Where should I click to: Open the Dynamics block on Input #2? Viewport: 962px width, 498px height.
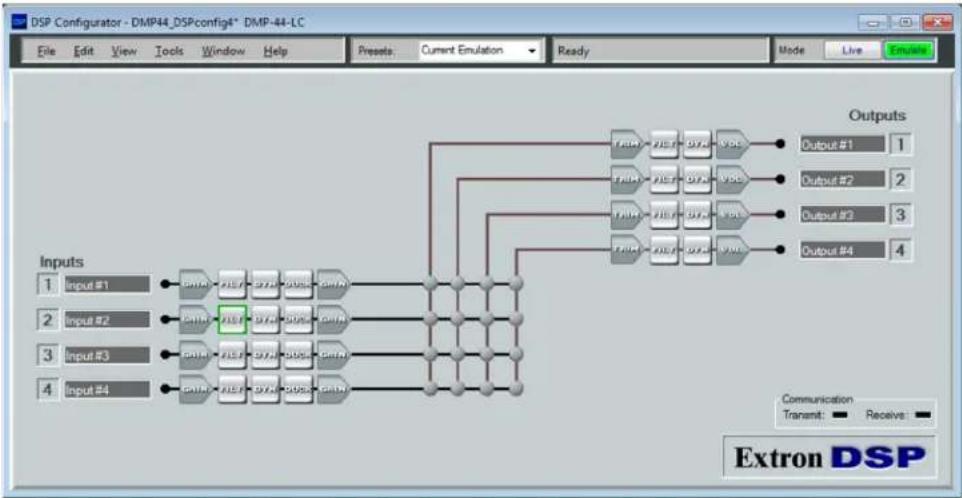pos(265,320)
